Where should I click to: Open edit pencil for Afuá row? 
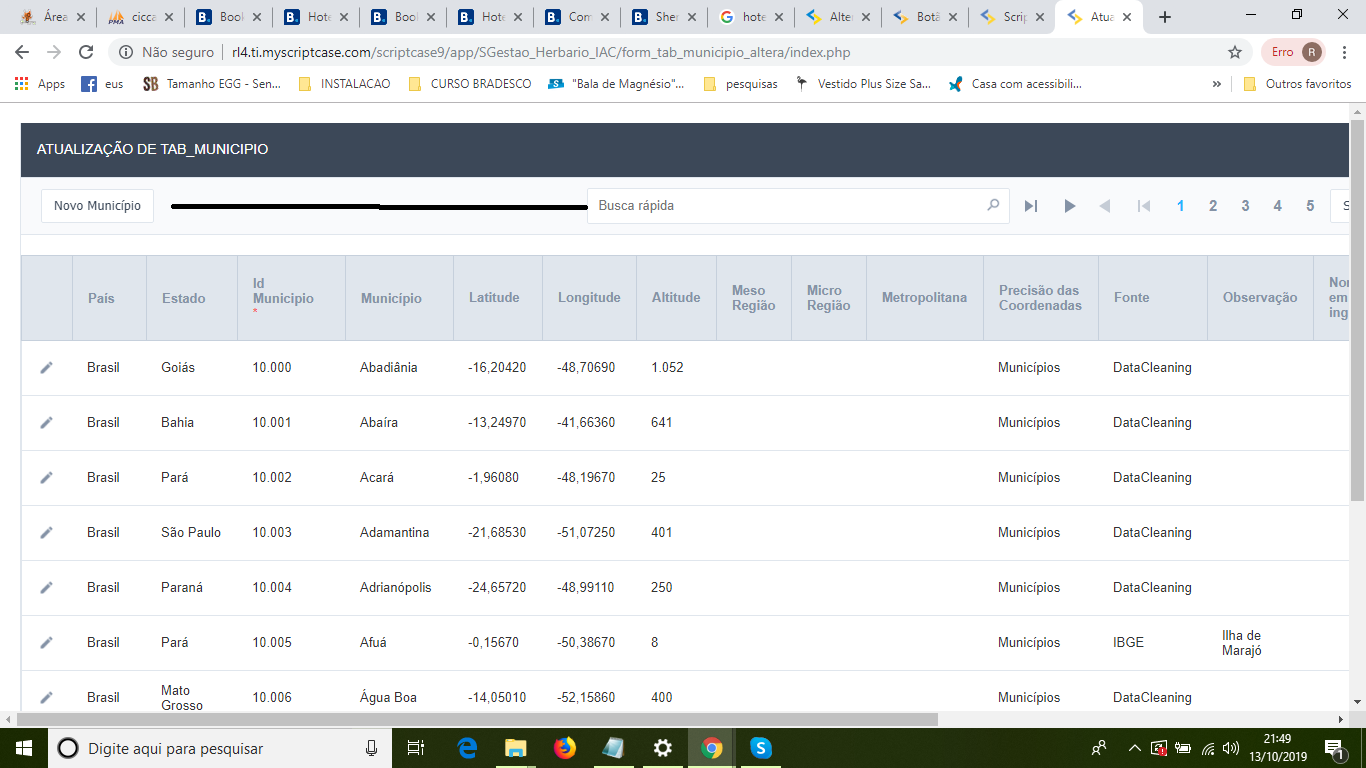[46, 643]
